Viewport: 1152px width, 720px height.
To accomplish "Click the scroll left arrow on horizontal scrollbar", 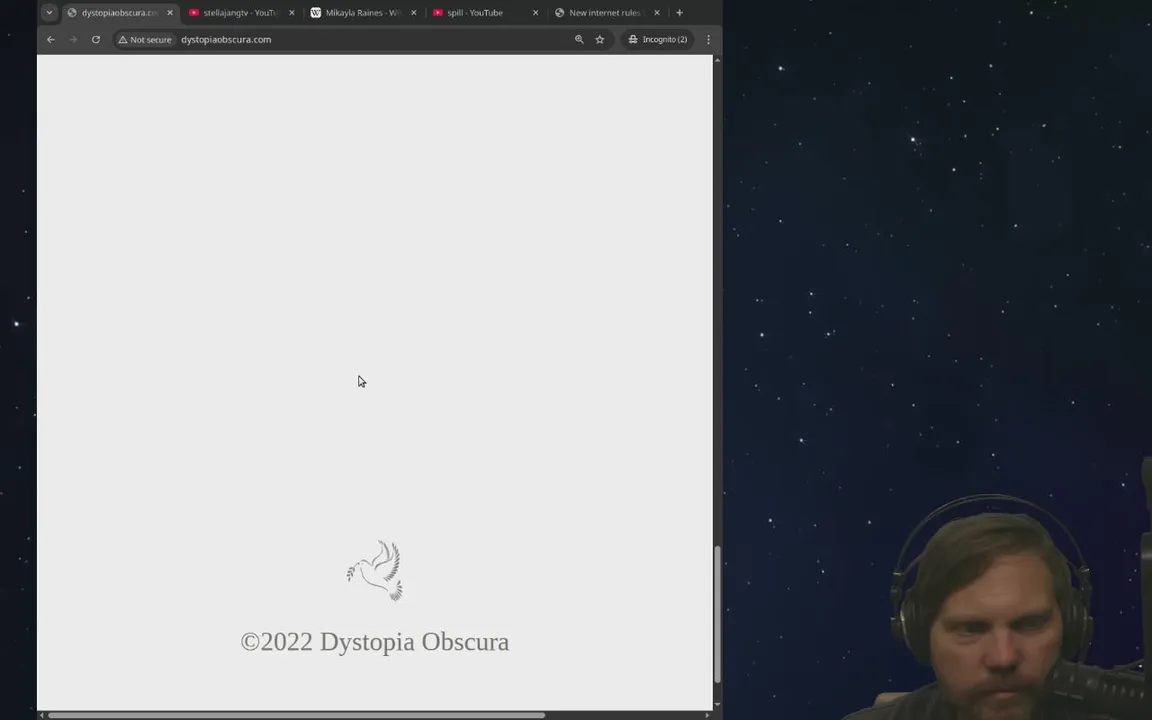I will (x=42, y=715).
